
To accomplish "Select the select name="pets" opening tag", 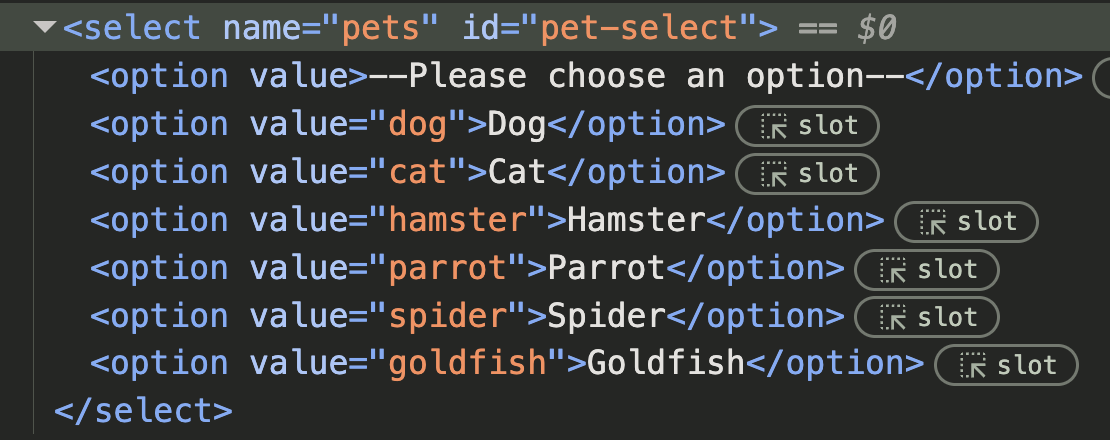I will [x=420, y=28].
